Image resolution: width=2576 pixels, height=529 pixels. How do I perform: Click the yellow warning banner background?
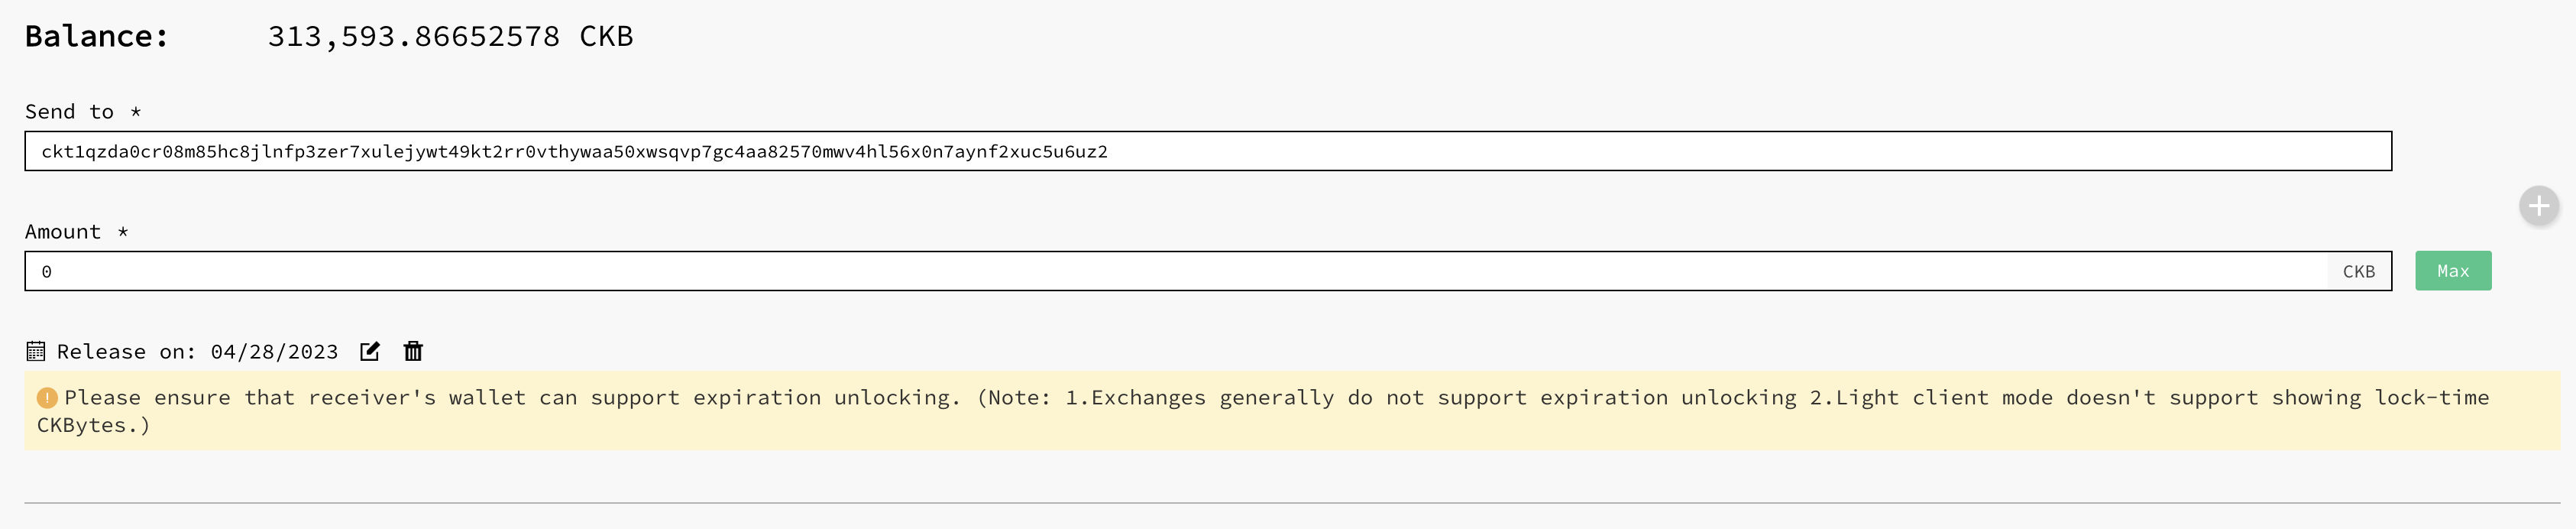coord(1292,411)
